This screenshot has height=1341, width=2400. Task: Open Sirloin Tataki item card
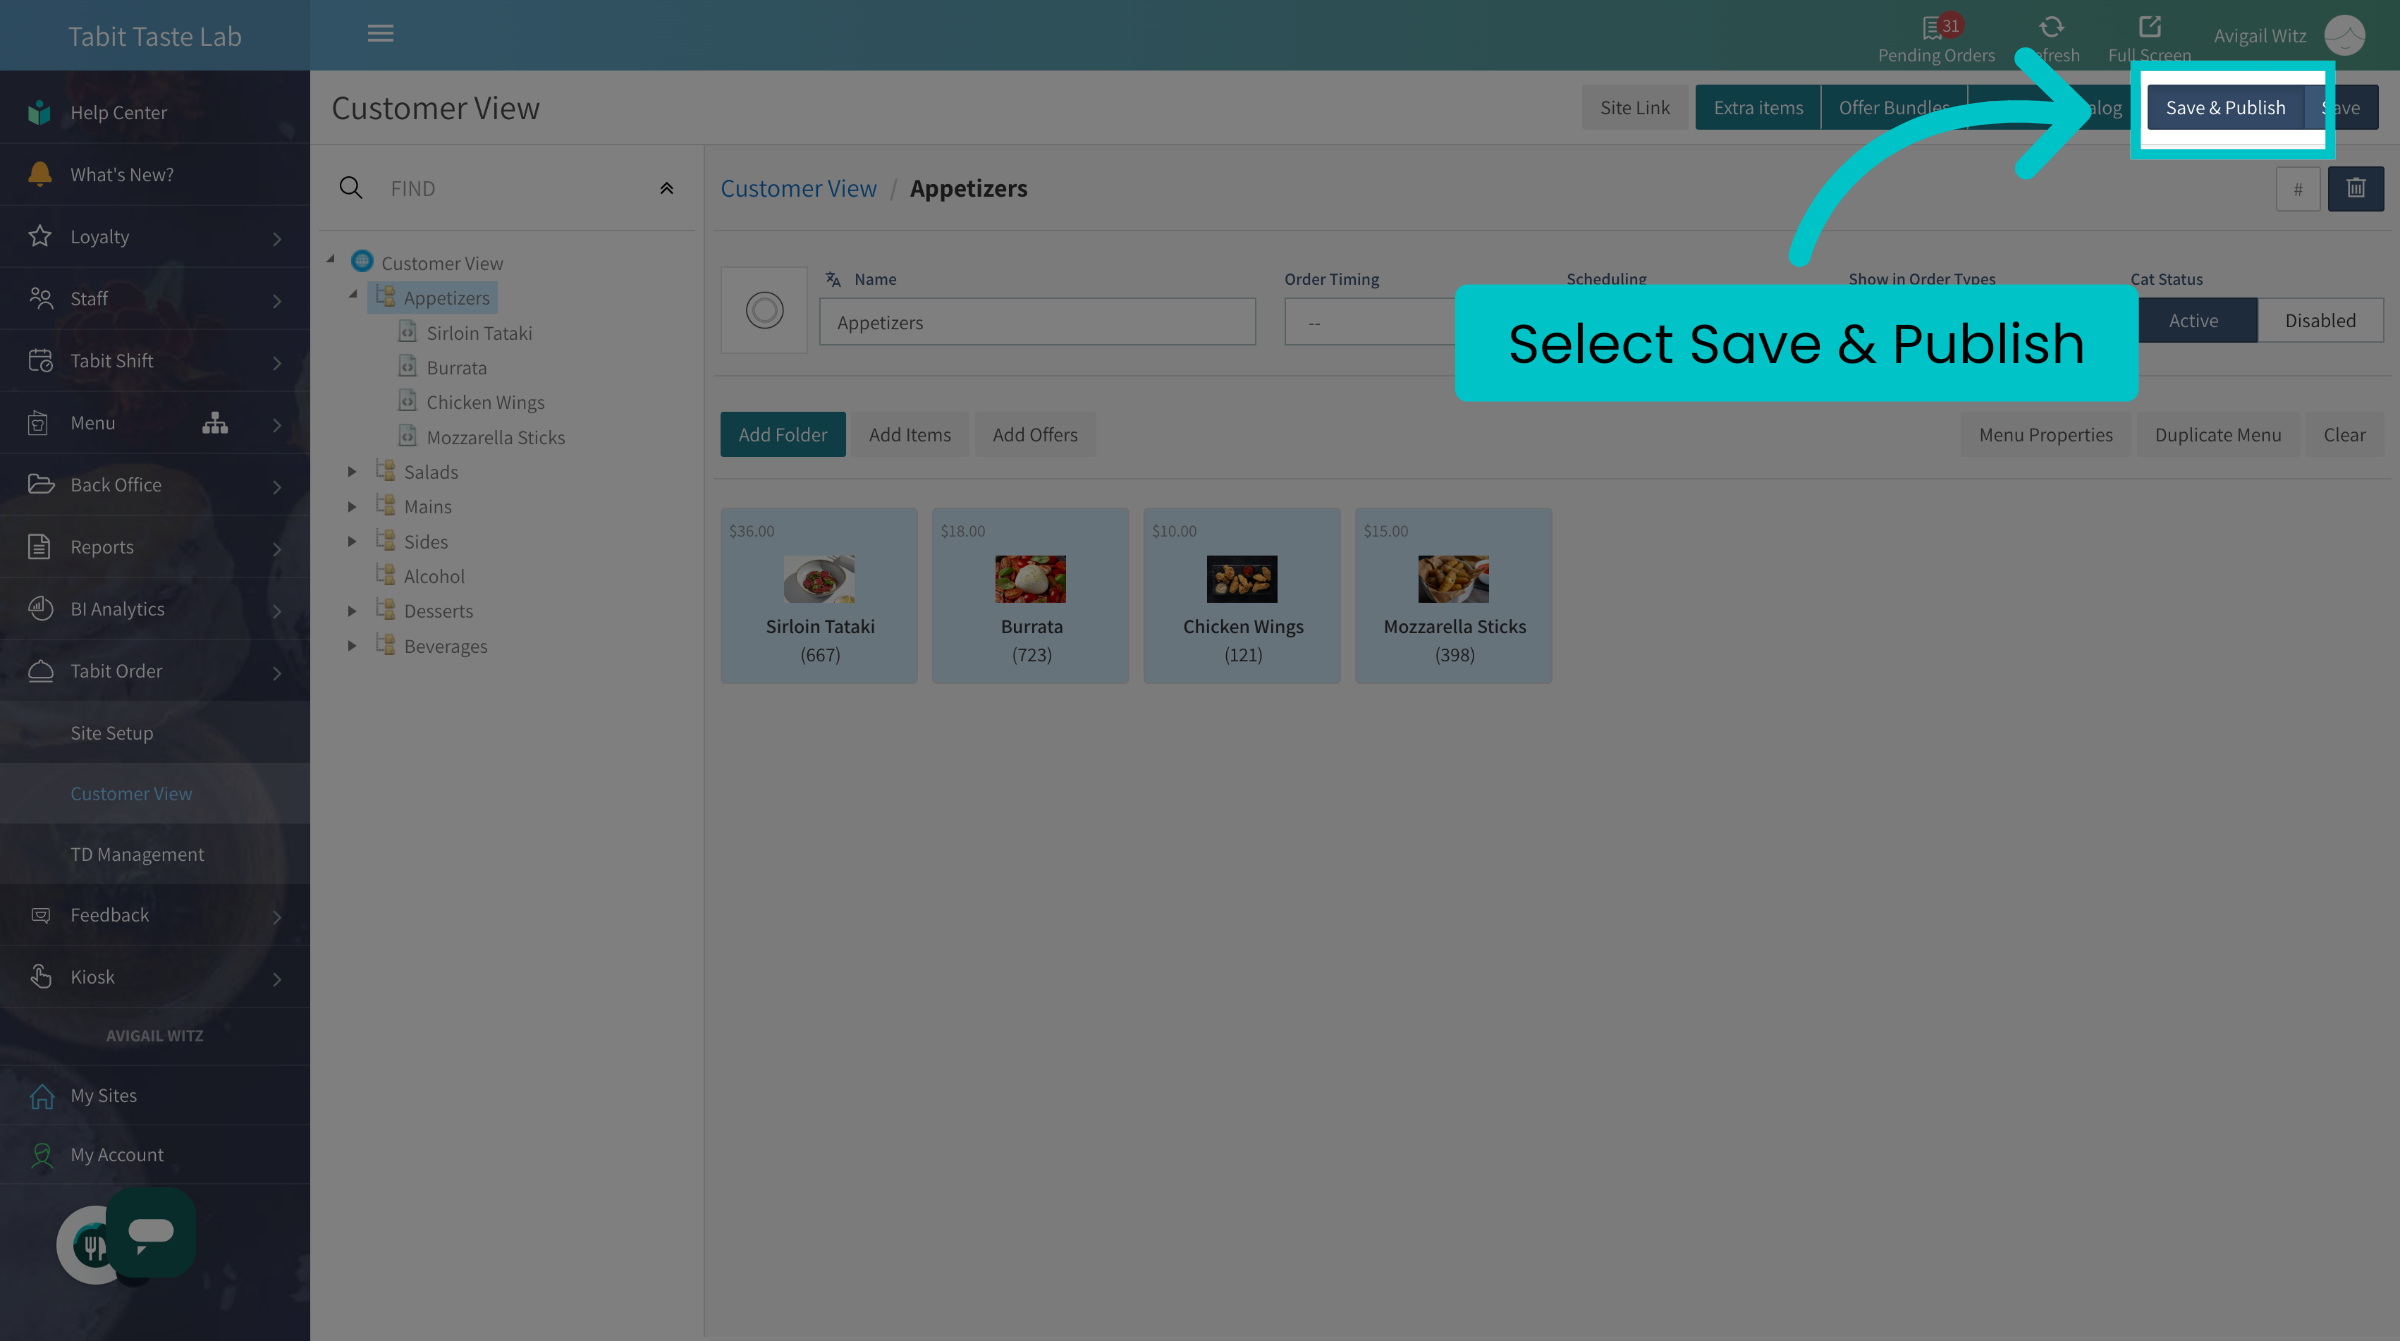(819, 596)
